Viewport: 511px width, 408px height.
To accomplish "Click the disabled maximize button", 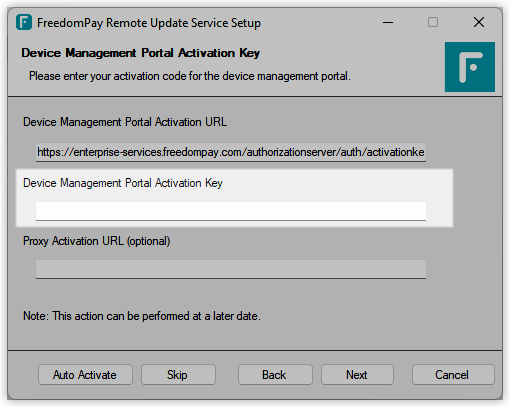I will [x=433, y=23].
